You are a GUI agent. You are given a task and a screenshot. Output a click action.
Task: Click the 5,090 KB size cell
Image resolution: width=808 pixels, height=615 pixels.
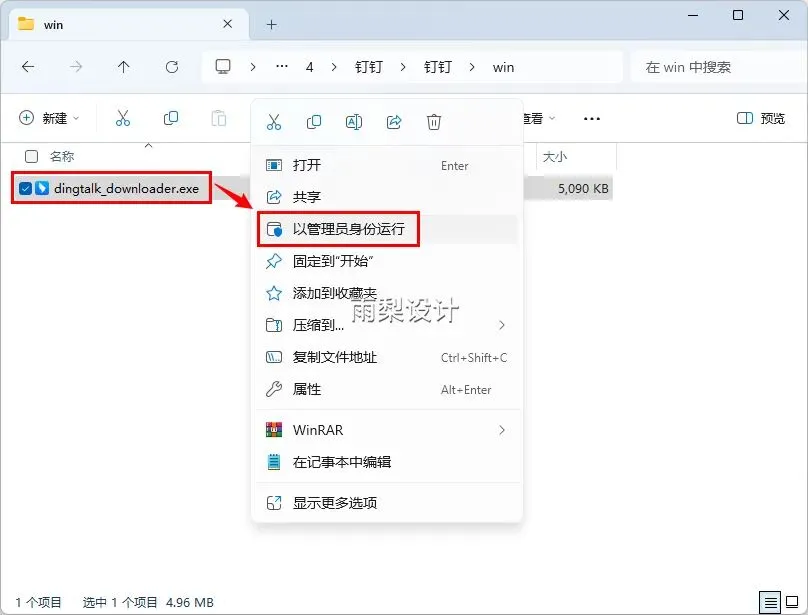point(583,188)
